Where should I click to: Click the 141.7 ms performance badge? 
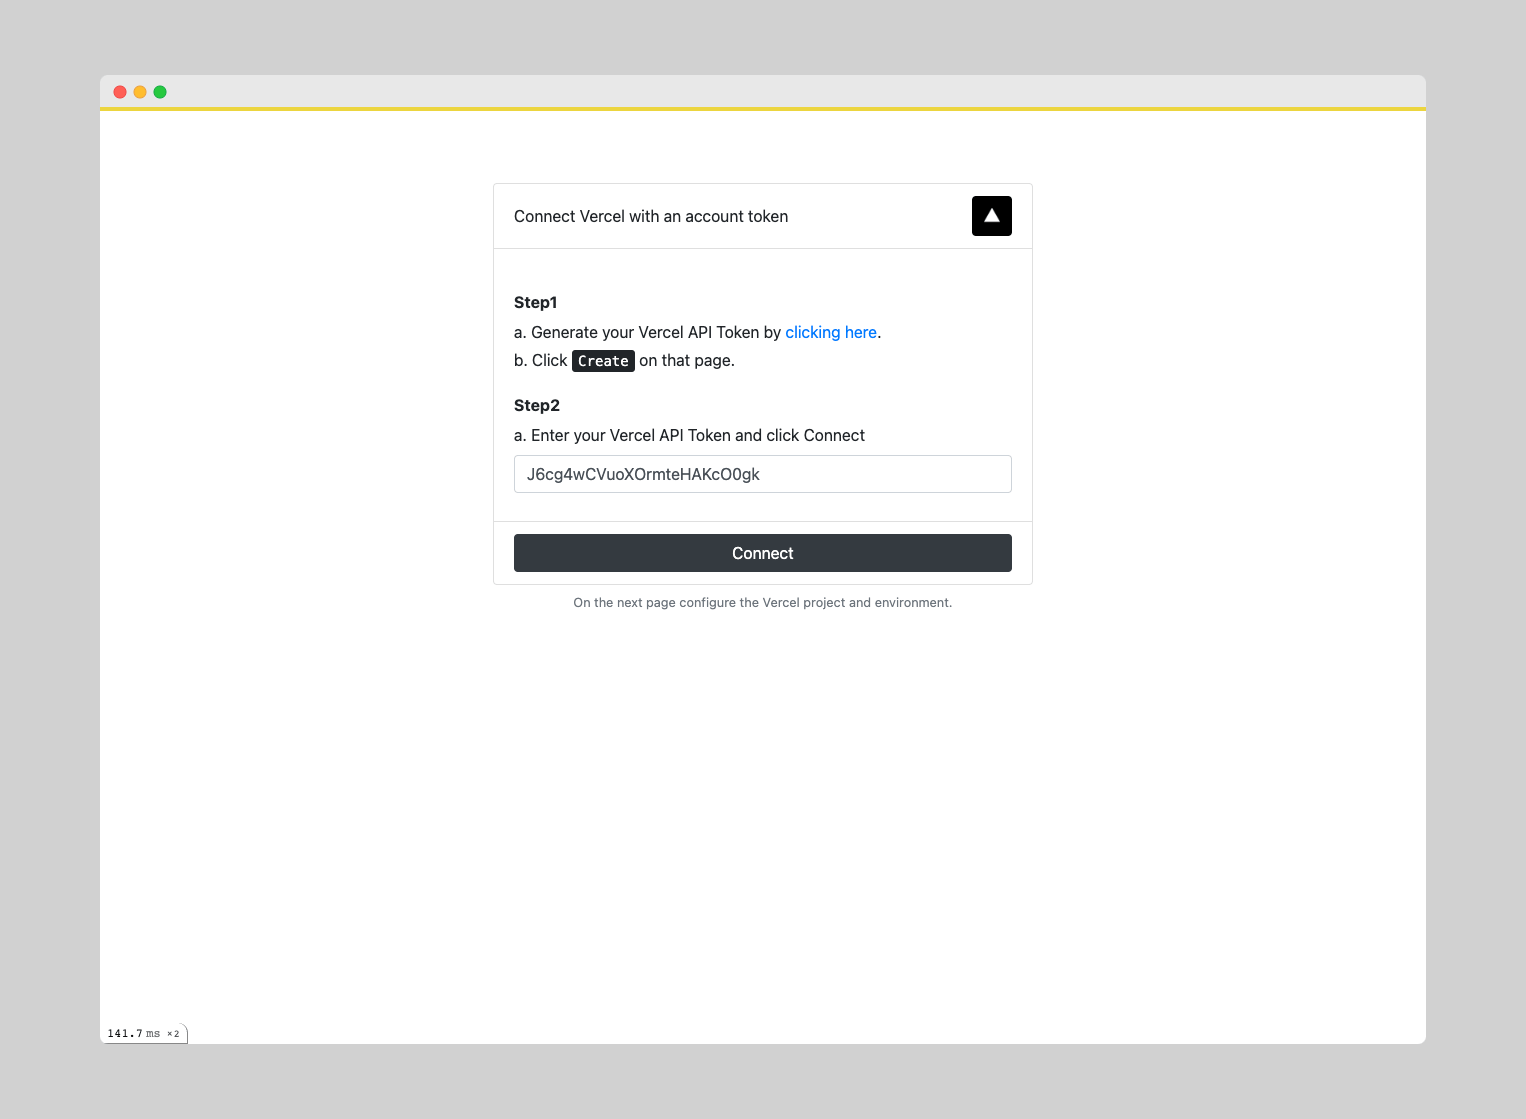[x=144, y=1033]
